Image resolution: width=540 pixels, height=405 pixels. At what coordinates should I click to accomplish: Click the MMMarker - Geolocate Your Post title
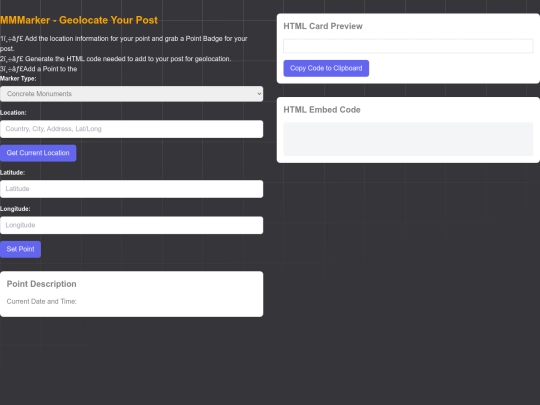(x=79, y=20)
